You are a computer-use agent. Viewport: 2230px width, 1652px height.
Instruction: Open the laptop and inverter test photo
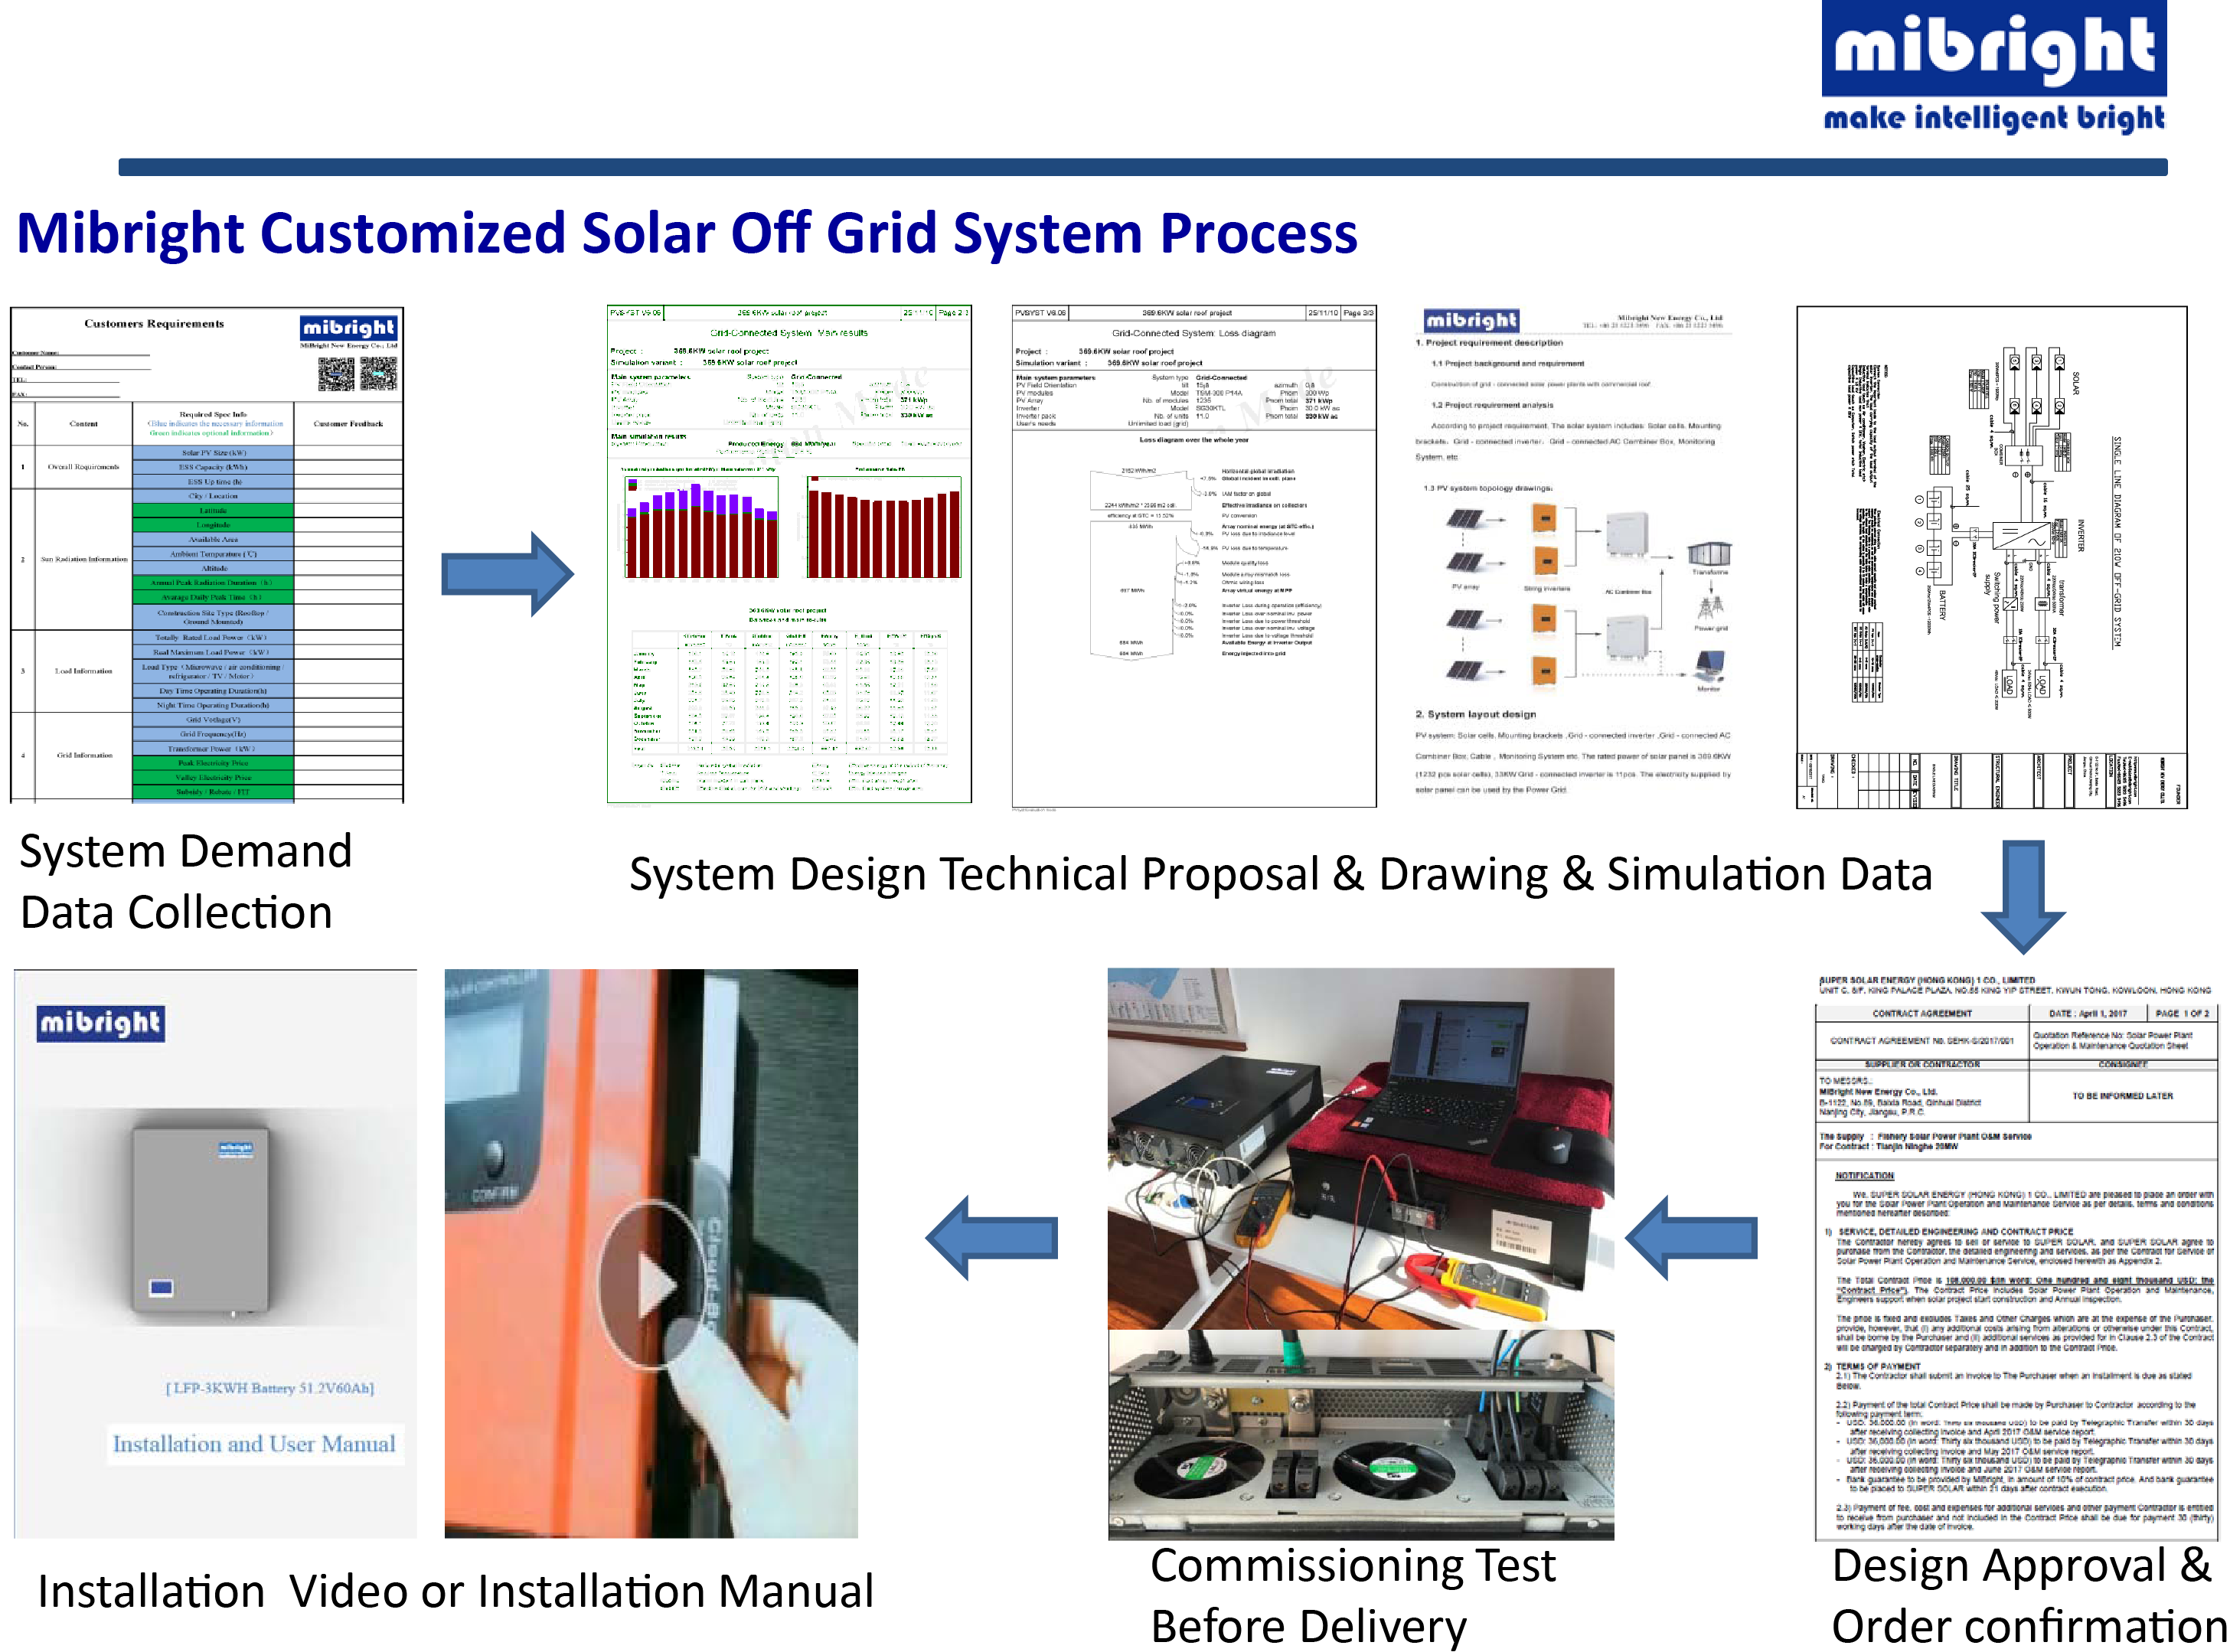pyautogui.click(x=1360, y=1148)
